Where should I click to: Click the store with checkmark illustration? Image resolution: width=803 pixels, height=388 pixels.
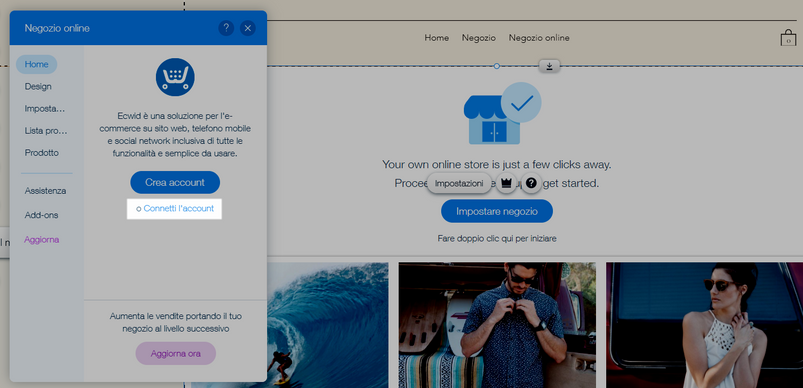click(x=502, y=114)
